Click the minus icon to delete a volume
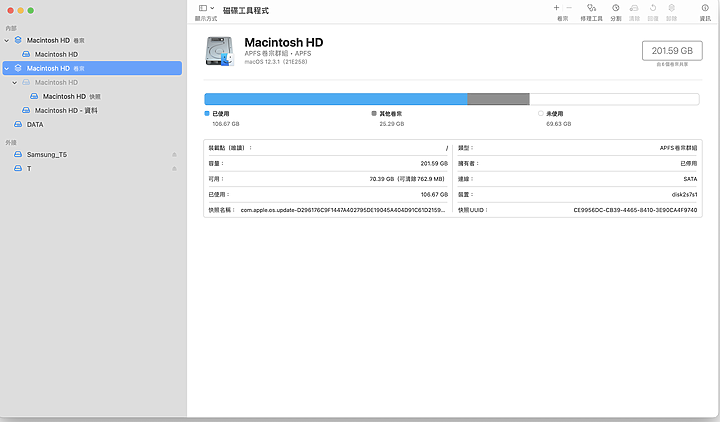 click(x=569, y=8)
